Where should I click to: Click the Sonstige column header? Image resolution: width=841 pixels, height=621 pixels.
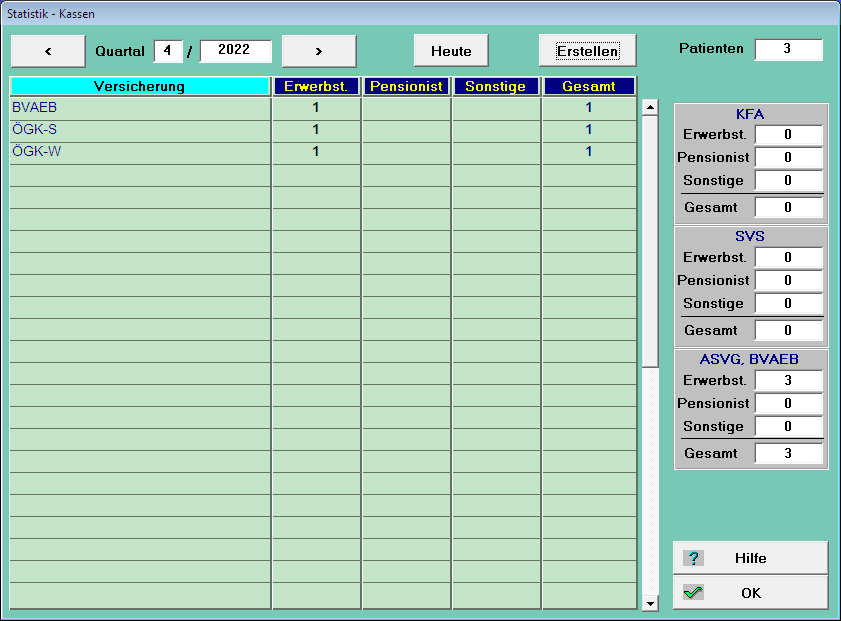496,87
